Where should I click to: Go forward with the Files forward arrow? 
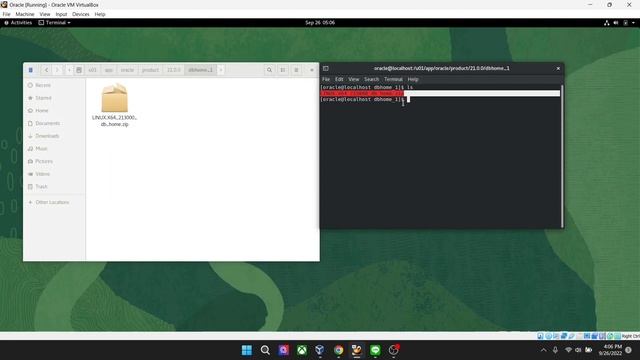(x=57, y=70)
